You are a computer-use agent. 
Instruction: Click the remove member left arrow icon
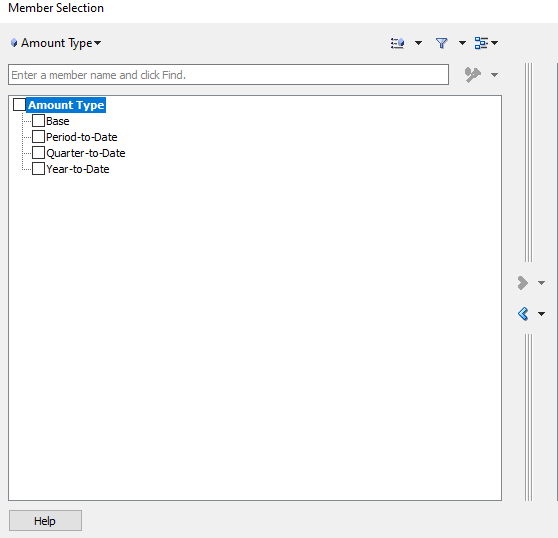pyautogui.click(x=523, y=314)
